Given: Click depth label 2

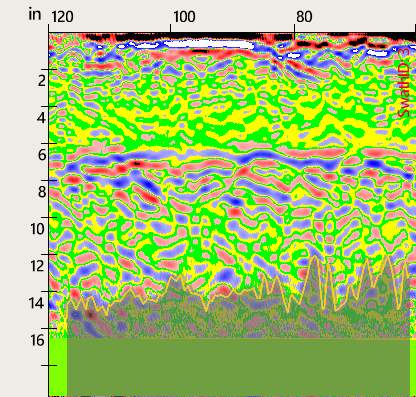Looking at the screenshot, I should (42, 81).
